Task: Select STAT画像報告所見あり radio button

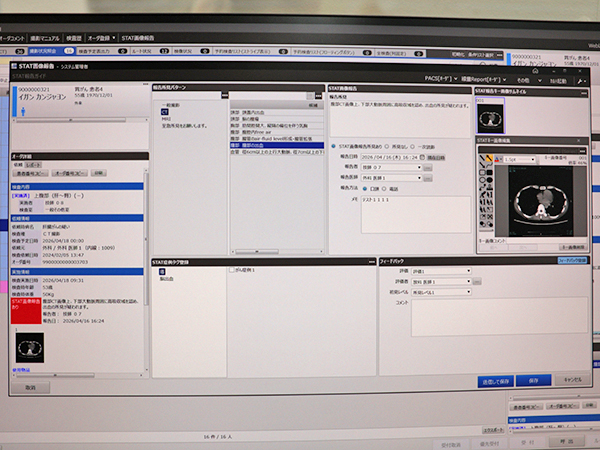Action: [x=333, y=146]
